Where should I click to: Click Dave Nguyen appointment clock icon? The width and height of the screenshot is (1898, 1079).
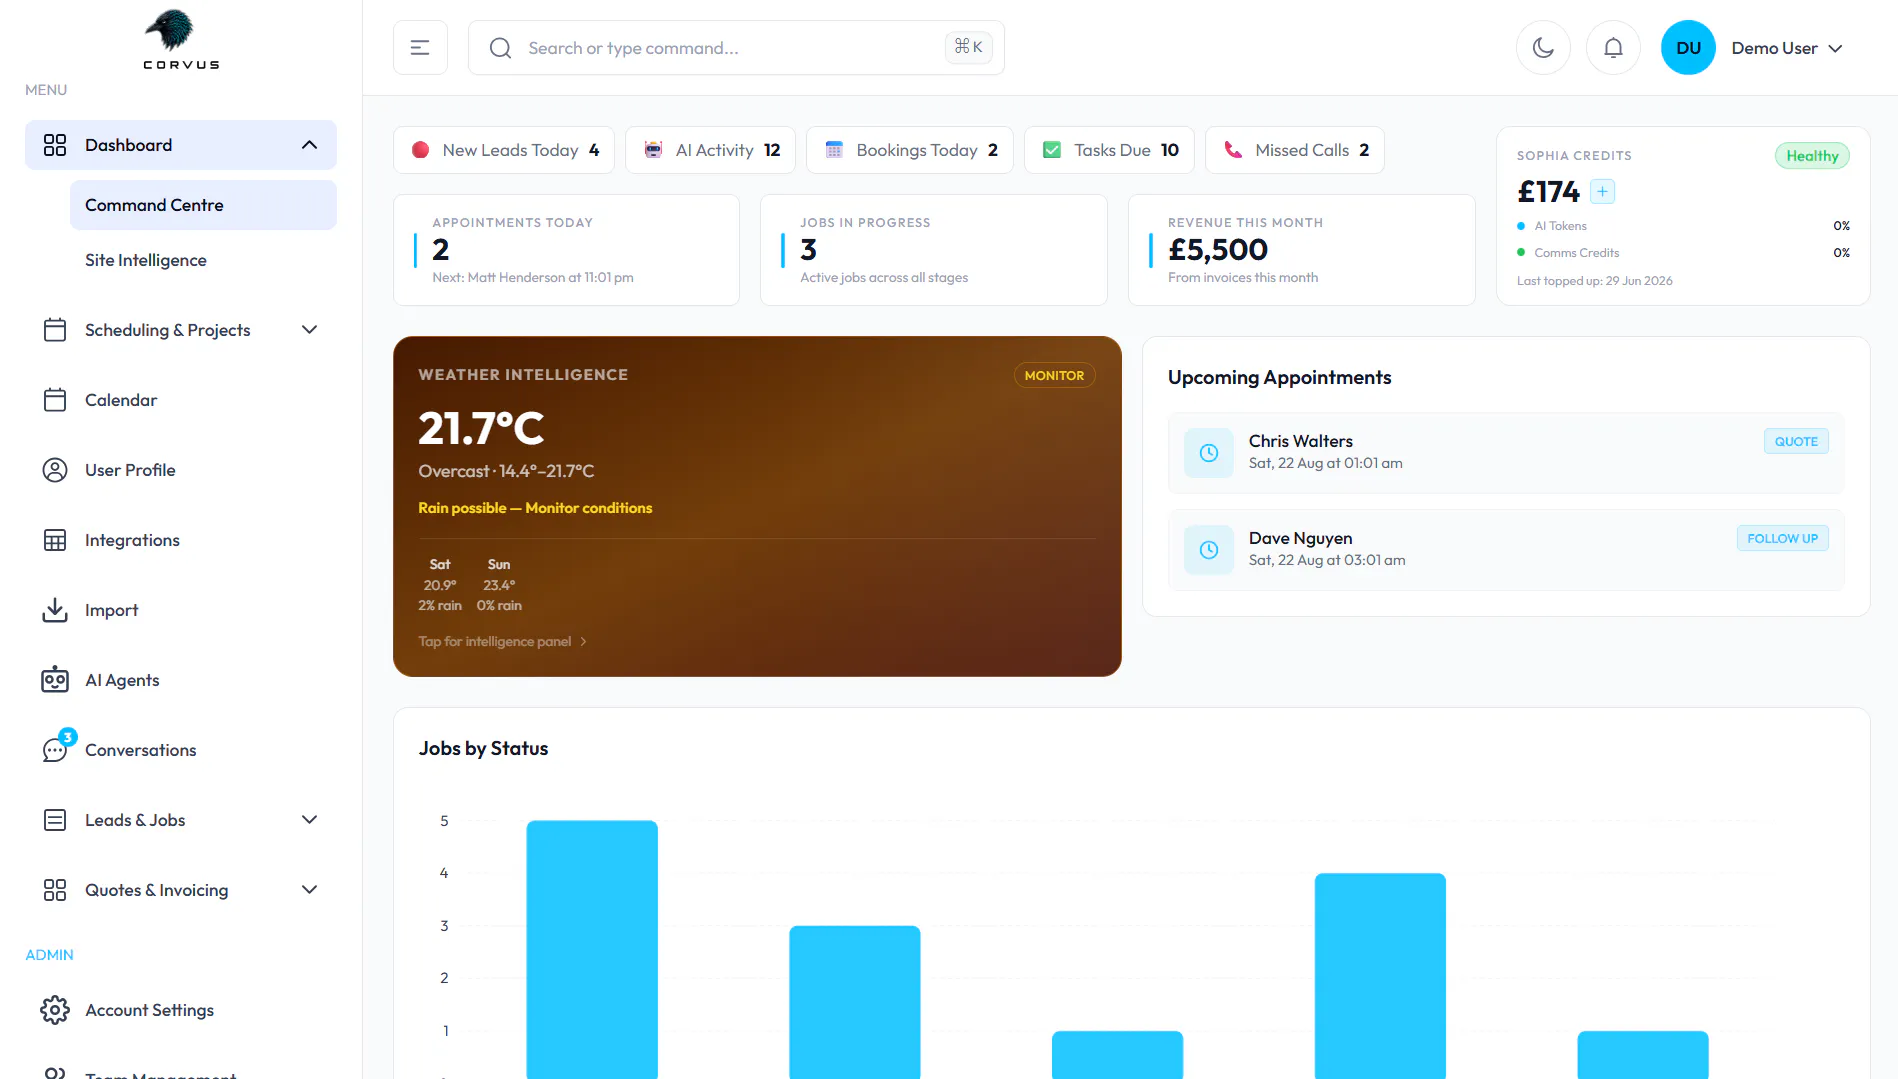tap(1209, 550)
